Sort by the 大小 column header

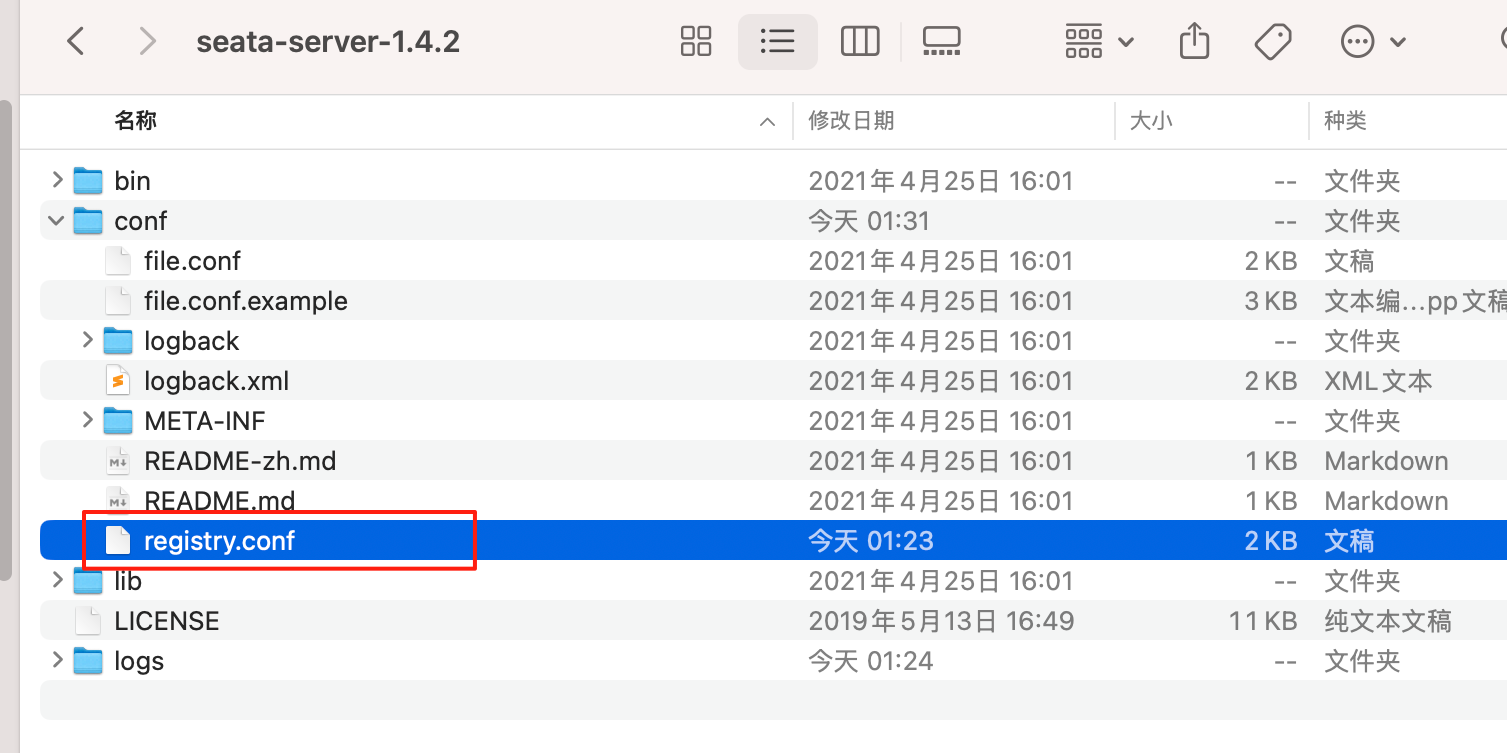click(x=1151, y=121)
